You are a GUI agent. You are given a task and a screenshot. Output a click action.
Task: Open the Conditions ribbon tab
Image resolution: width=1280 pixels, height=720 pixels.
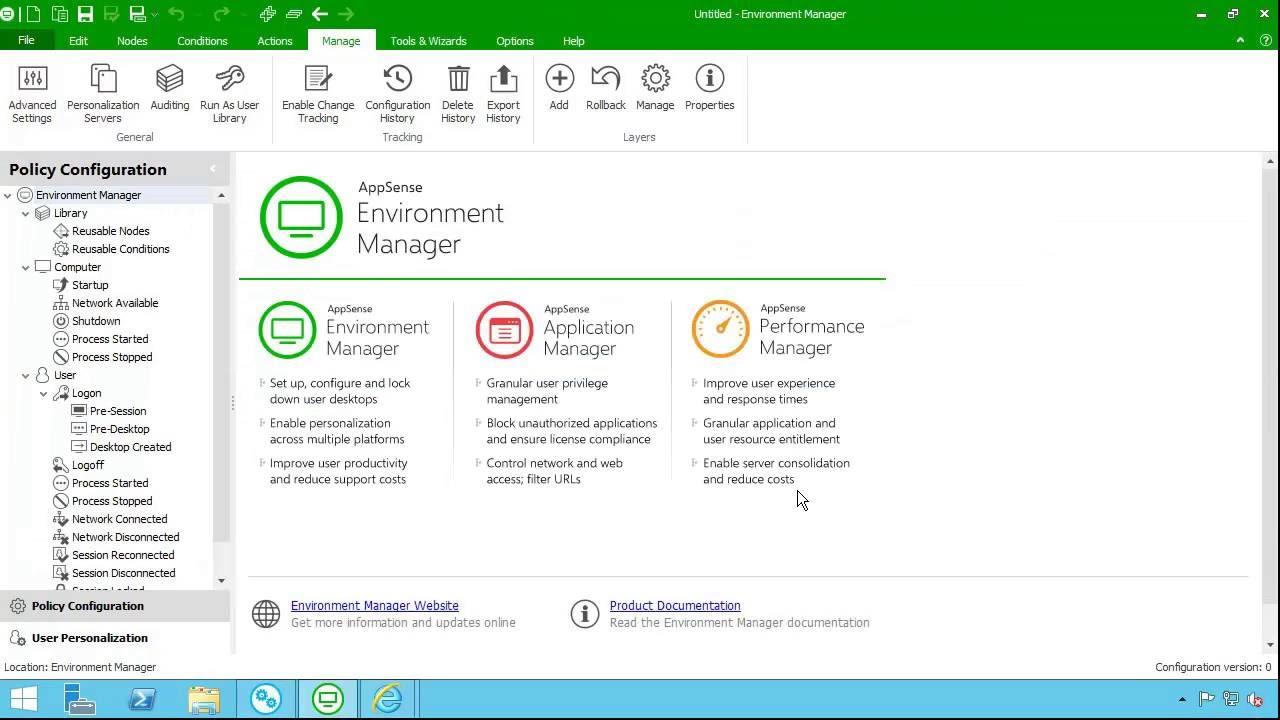202,41
